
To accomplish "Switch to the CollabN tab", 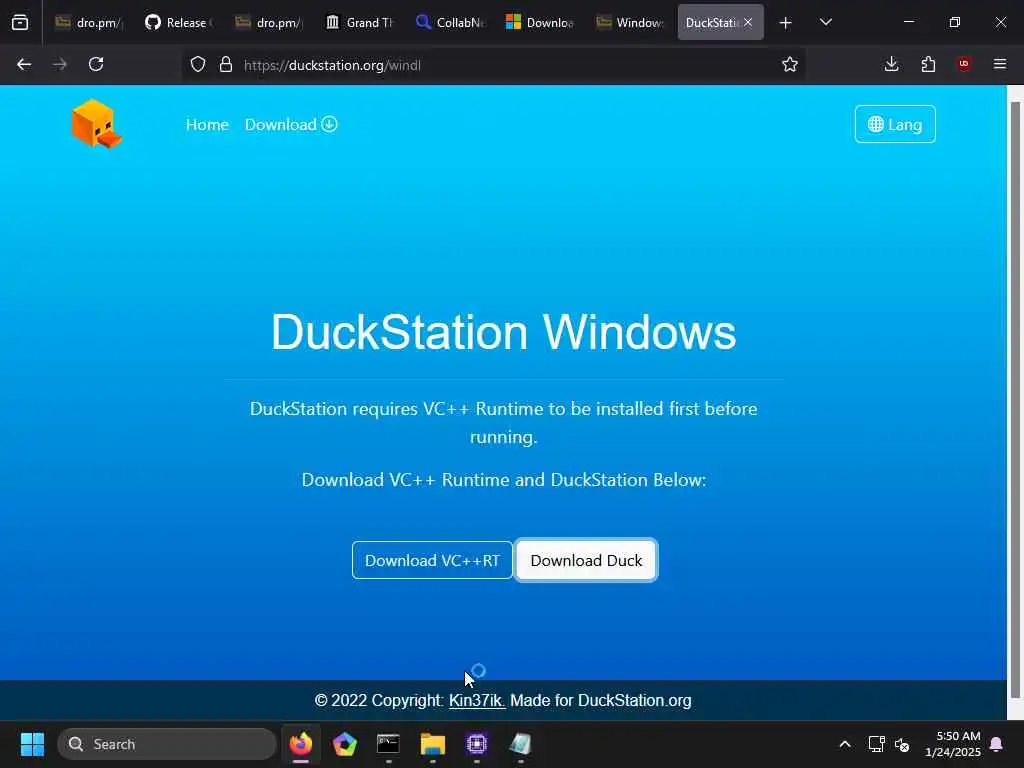I will pyautogui.click(x=450, y=22).
